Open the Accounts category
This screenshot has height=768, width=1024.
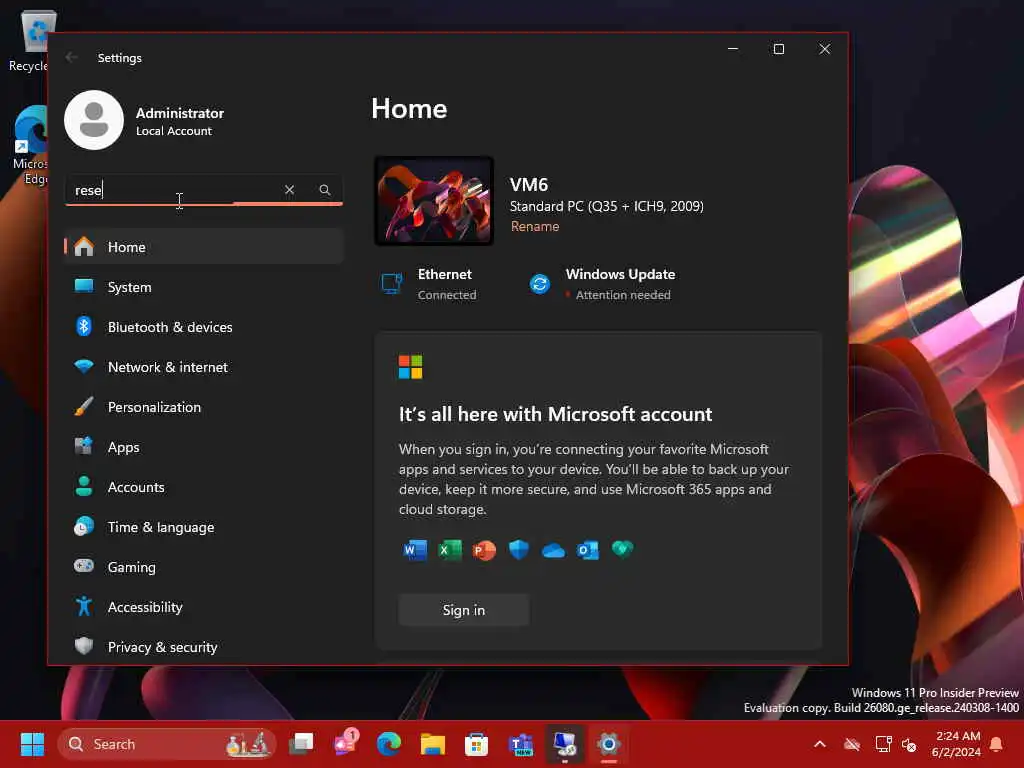204,487
